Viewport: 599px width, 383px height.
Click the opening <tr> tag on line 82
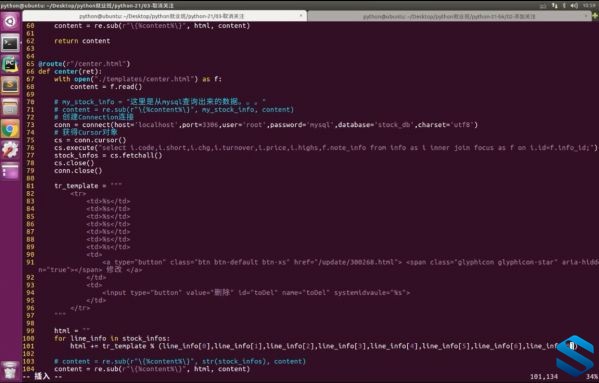tap(78, 194)
